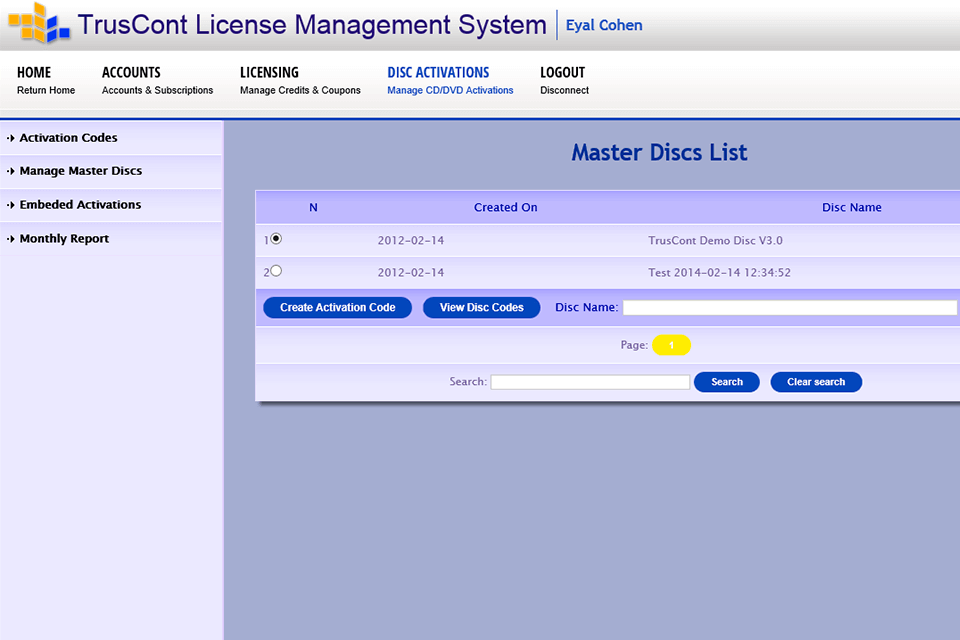Screen dimensions: 960x640
Task: Switch to the DISC ACTIVATIONS tab
Action: 438,72
